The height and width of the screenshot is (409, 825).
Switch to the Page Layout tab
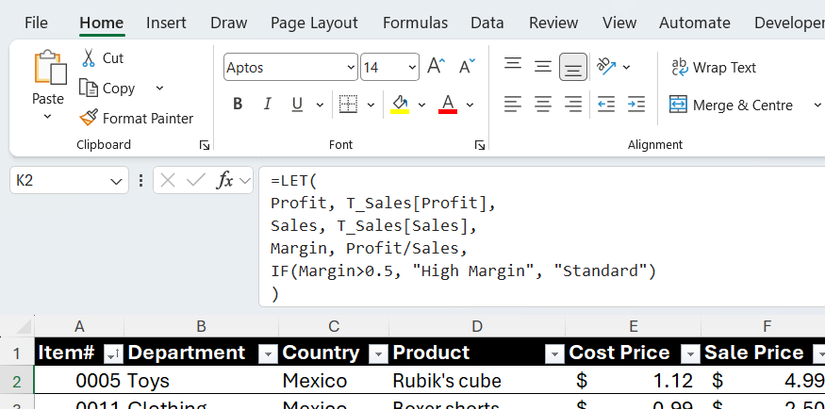[x=314, y=22]
